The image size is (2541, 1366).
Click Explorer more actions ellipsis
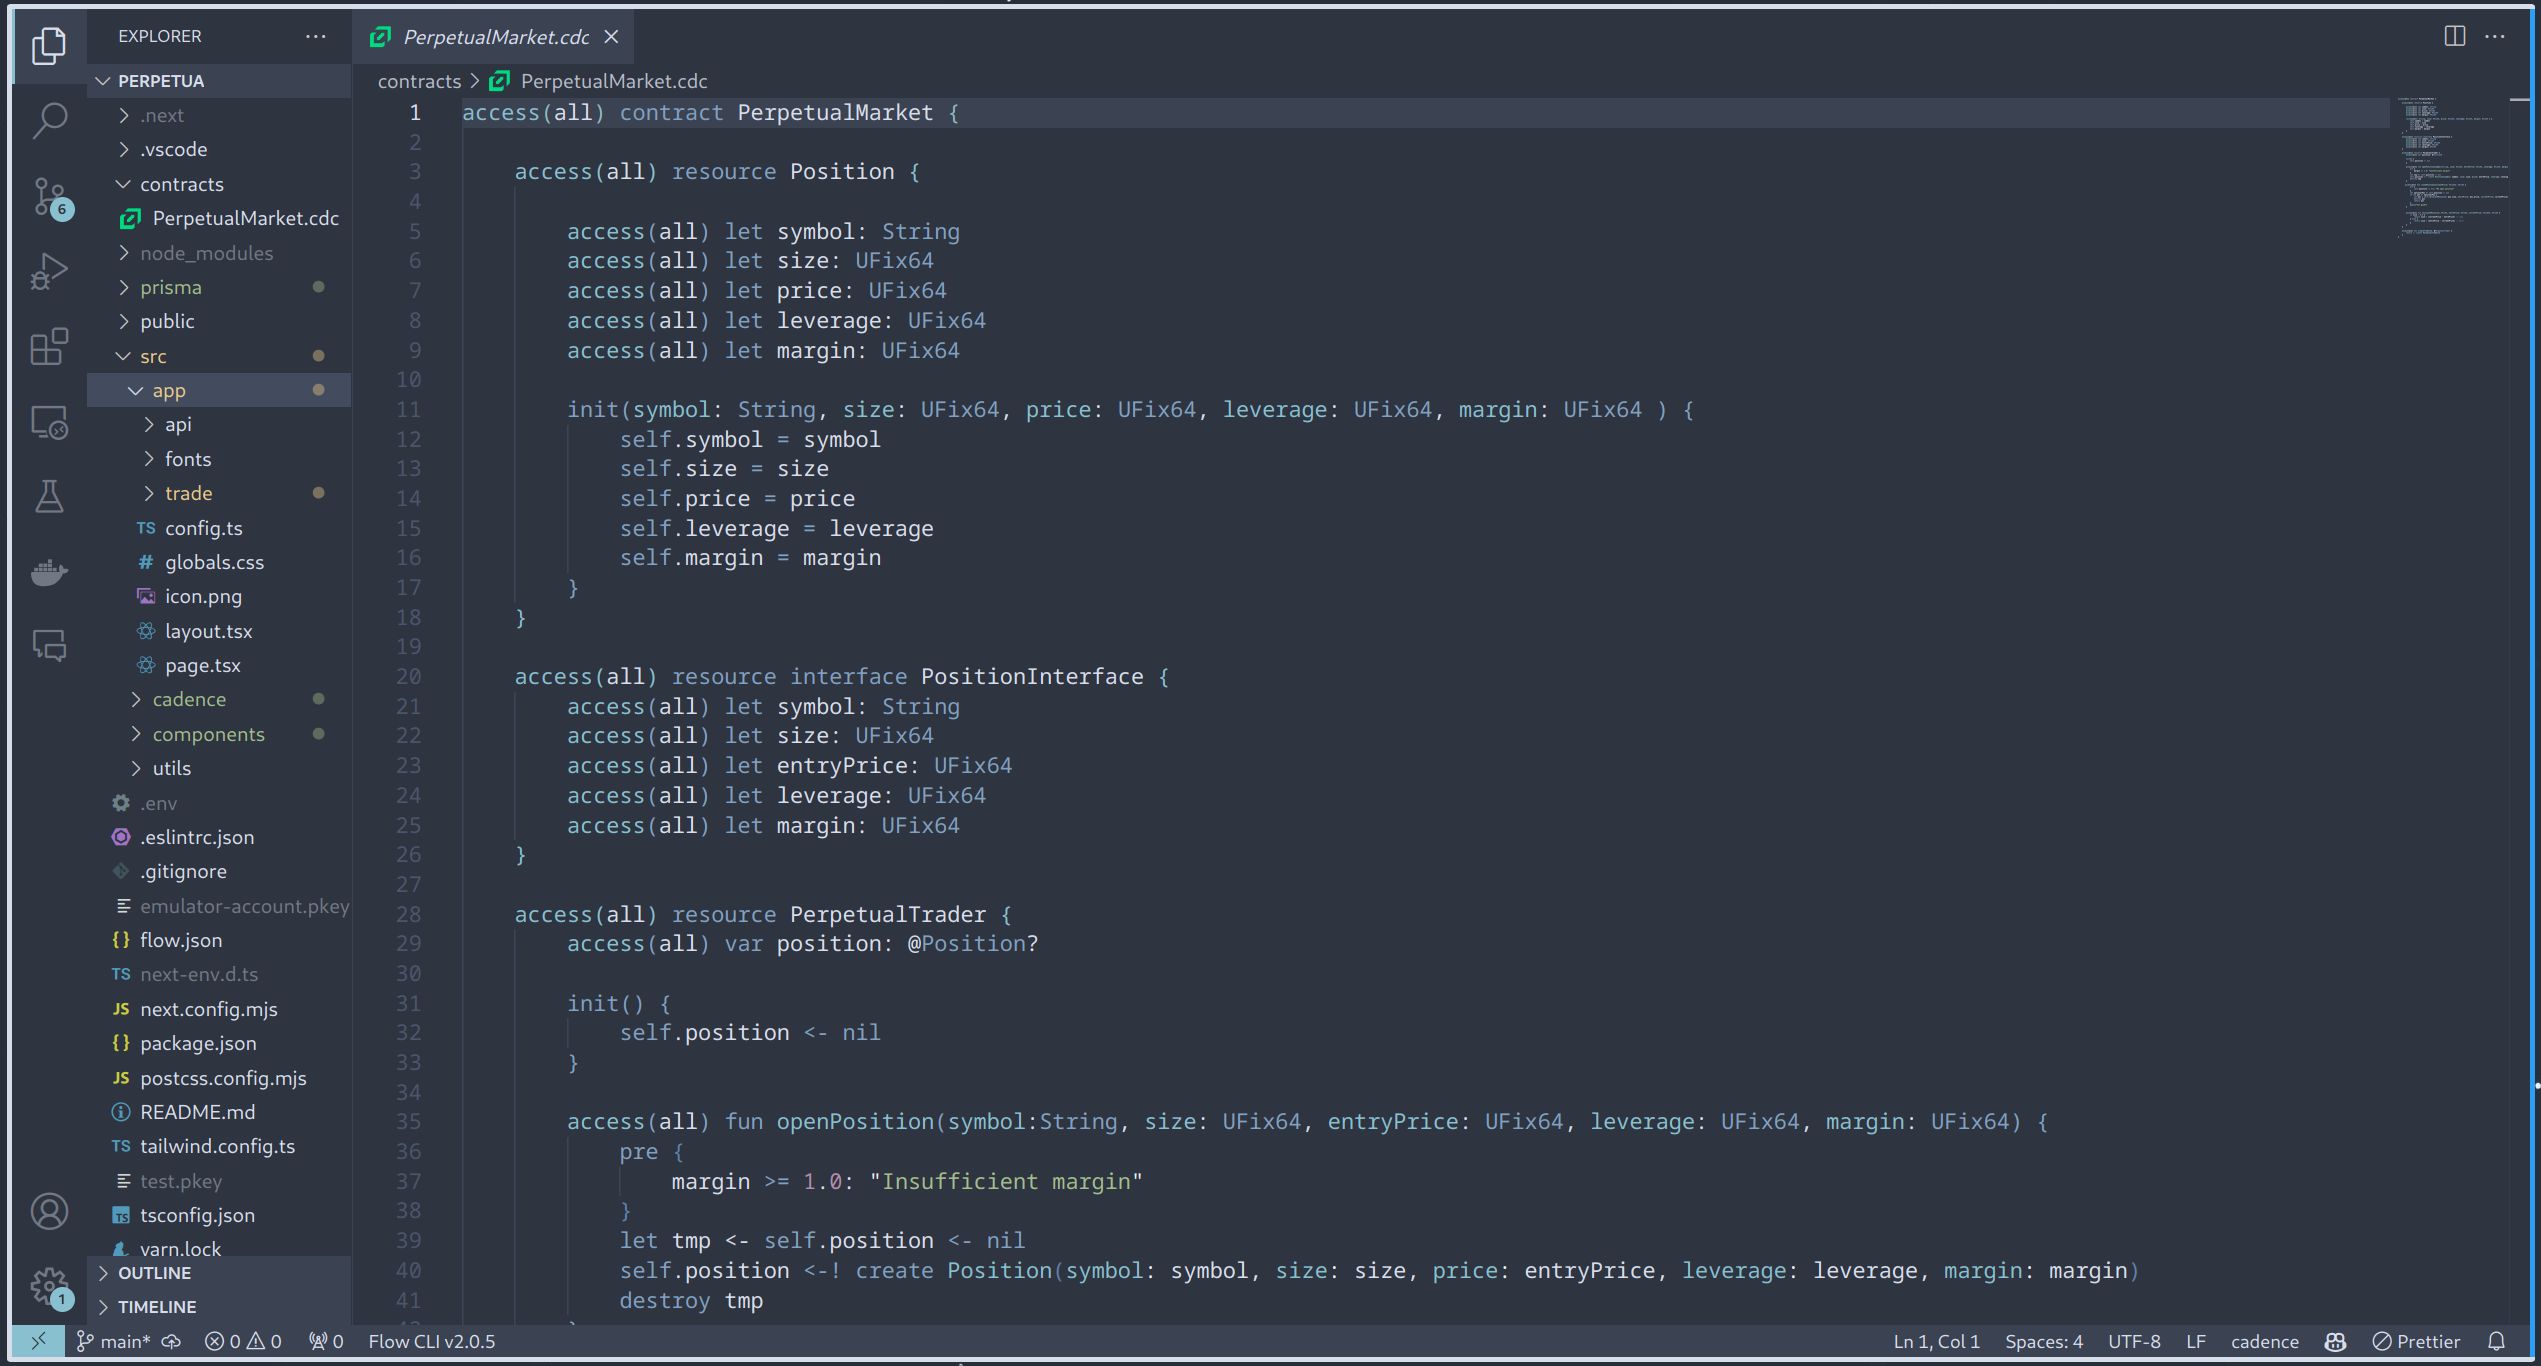[x=315, y=36]
